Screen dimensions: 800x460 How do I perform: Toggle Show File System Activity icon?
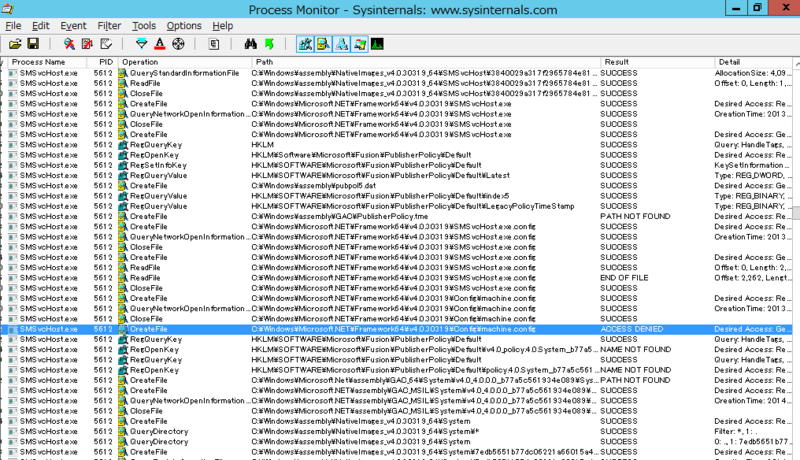tap(323, 44)
